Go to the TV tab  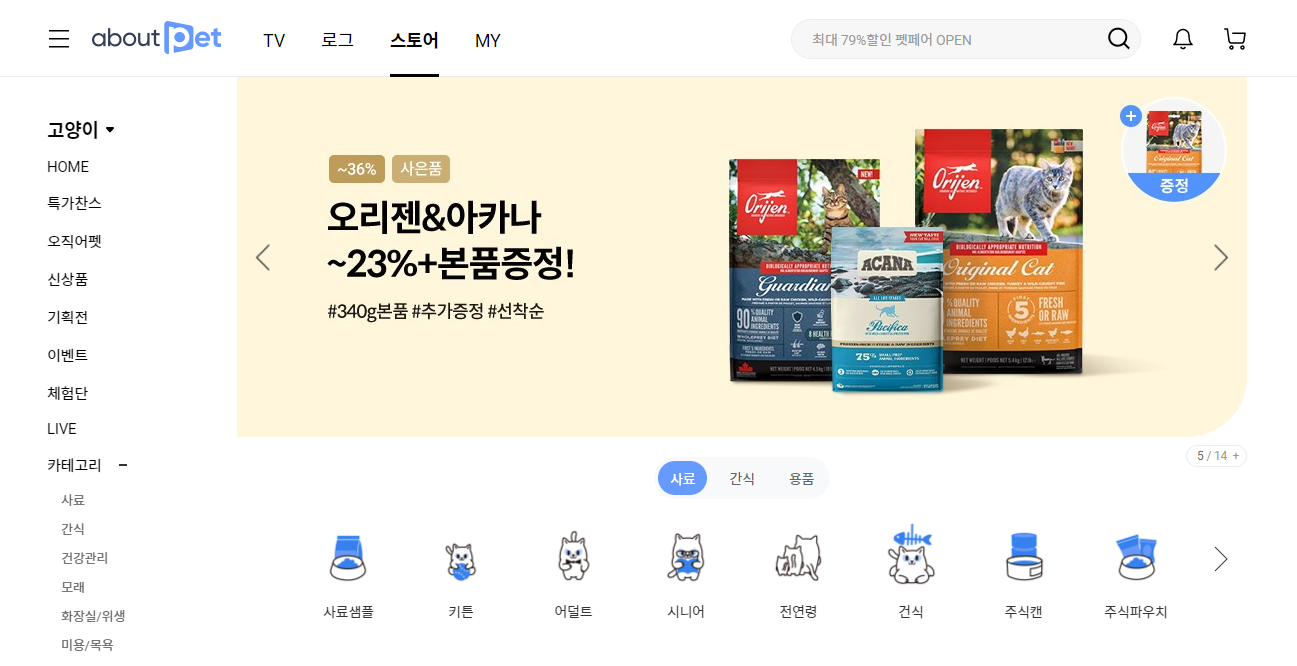point(274,41)
